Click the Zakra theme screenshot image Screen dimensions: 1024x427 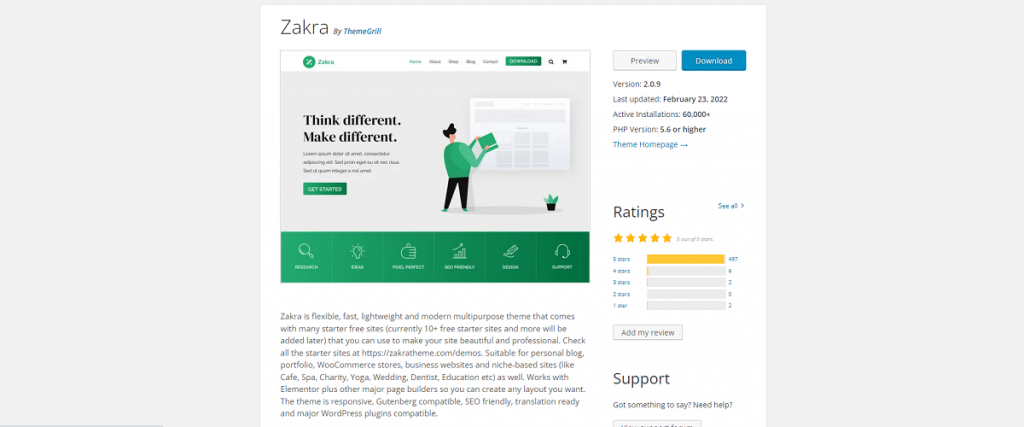(435, 166)
